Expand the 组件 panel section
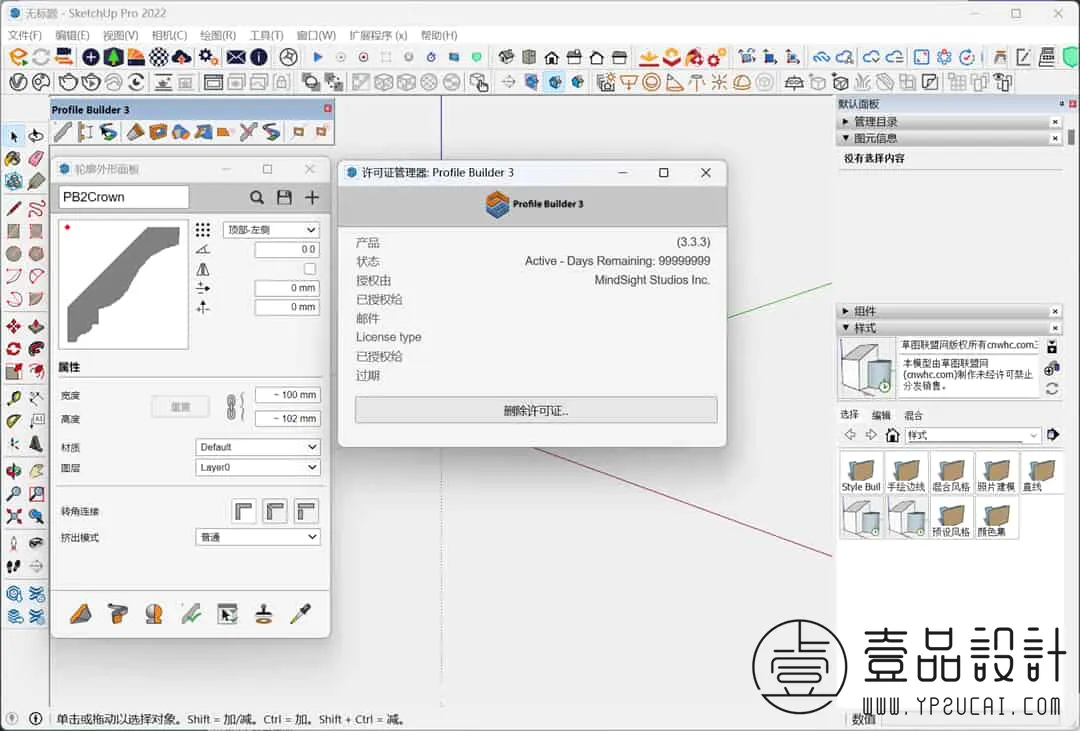 845,311
